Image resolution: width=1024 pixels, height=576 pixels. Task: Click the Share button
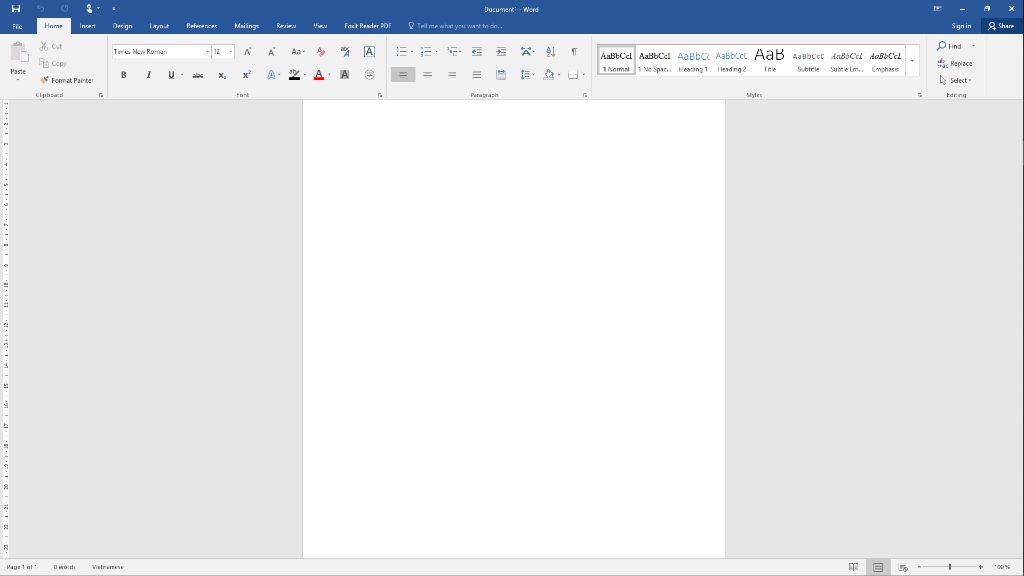(x=1001, y=26)
